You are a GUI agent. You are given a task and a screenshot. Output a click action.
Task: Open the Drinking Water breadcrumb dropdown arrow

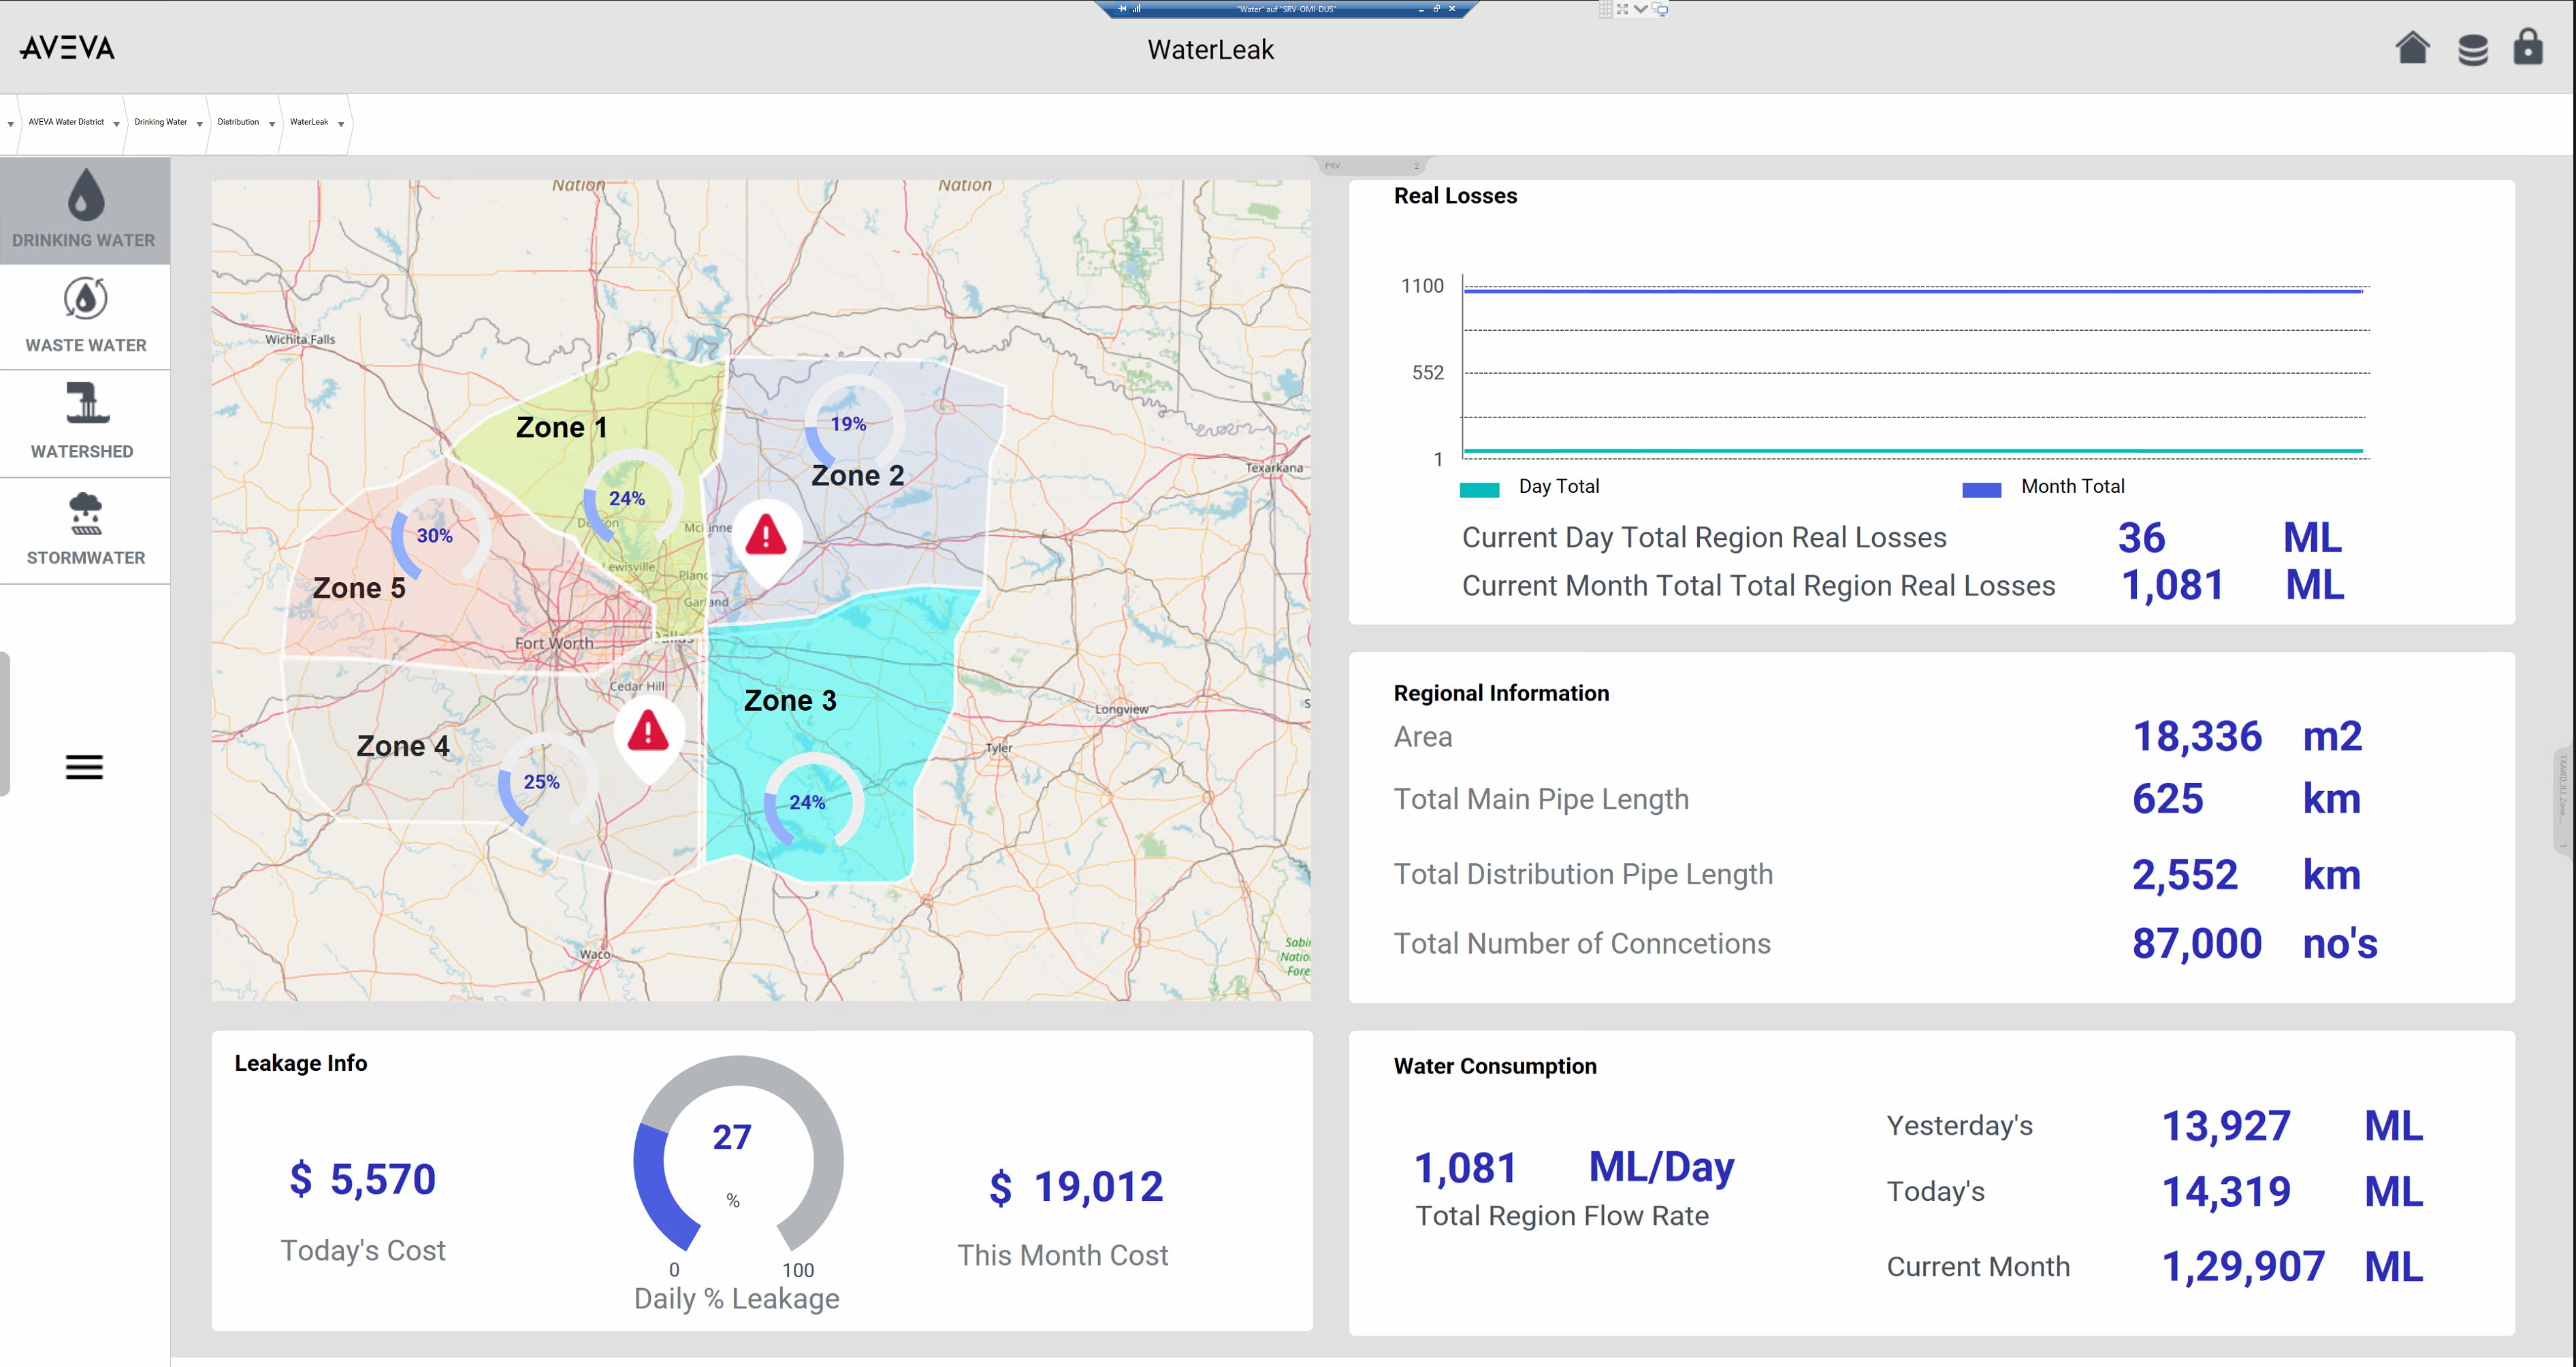point(199,124)
